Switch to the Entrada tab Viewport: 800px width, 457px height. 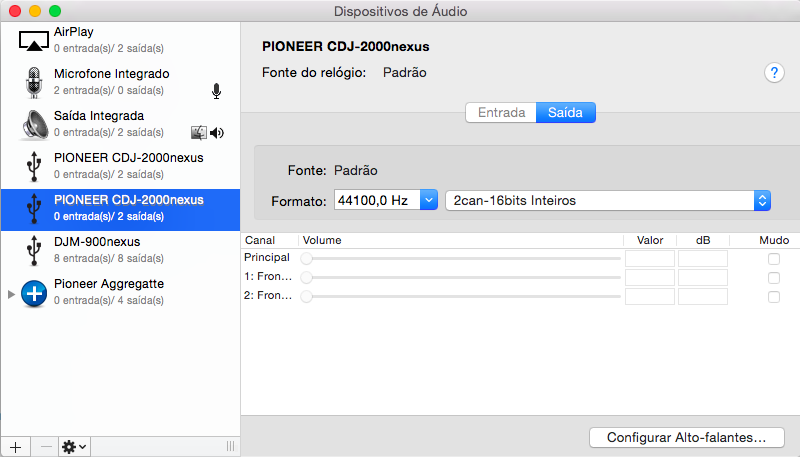tap(501, 113)
